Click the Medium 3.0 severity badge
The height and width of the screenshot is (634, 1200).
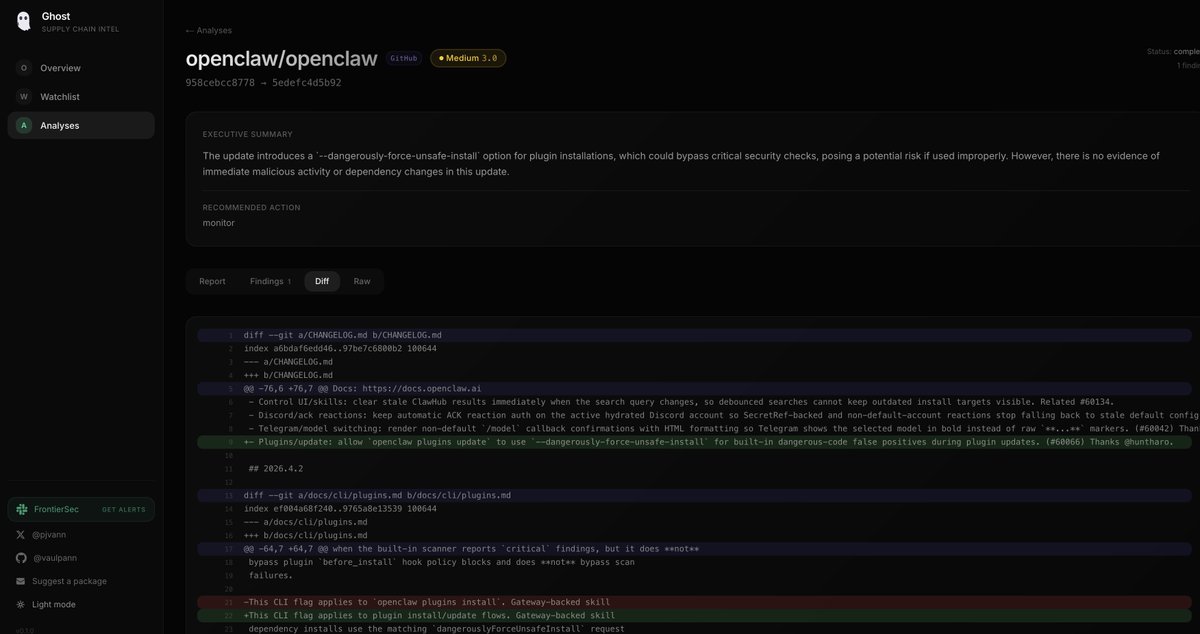tap(468, 58)
